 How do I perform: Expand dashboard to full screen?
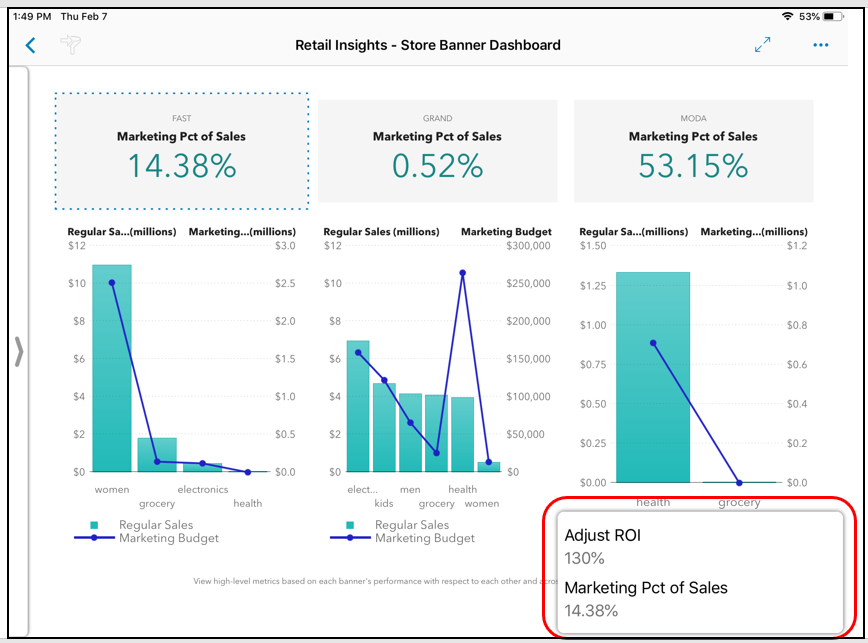click(x=763, y=45)
